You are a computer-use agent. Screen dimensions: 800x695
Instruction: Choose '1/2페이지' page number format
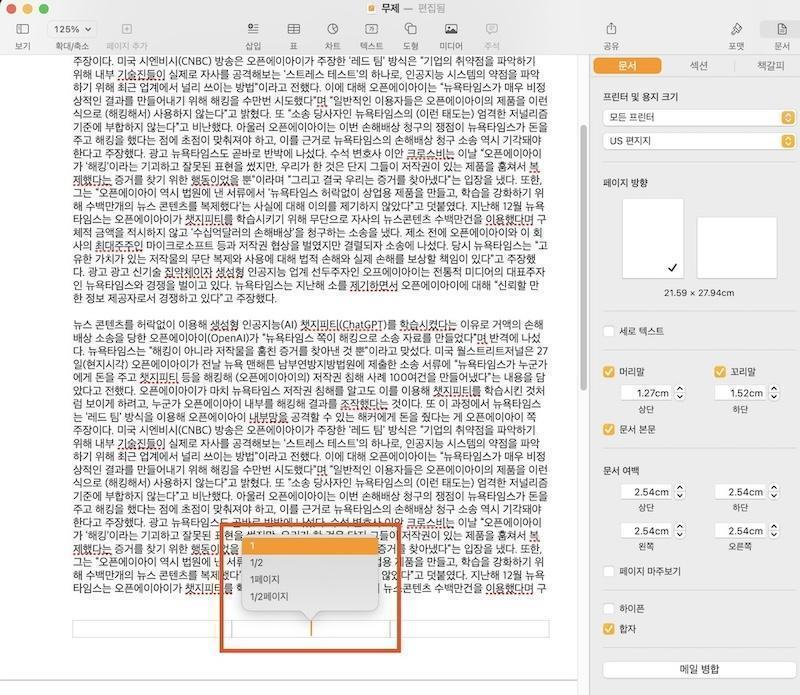[310, 596]
